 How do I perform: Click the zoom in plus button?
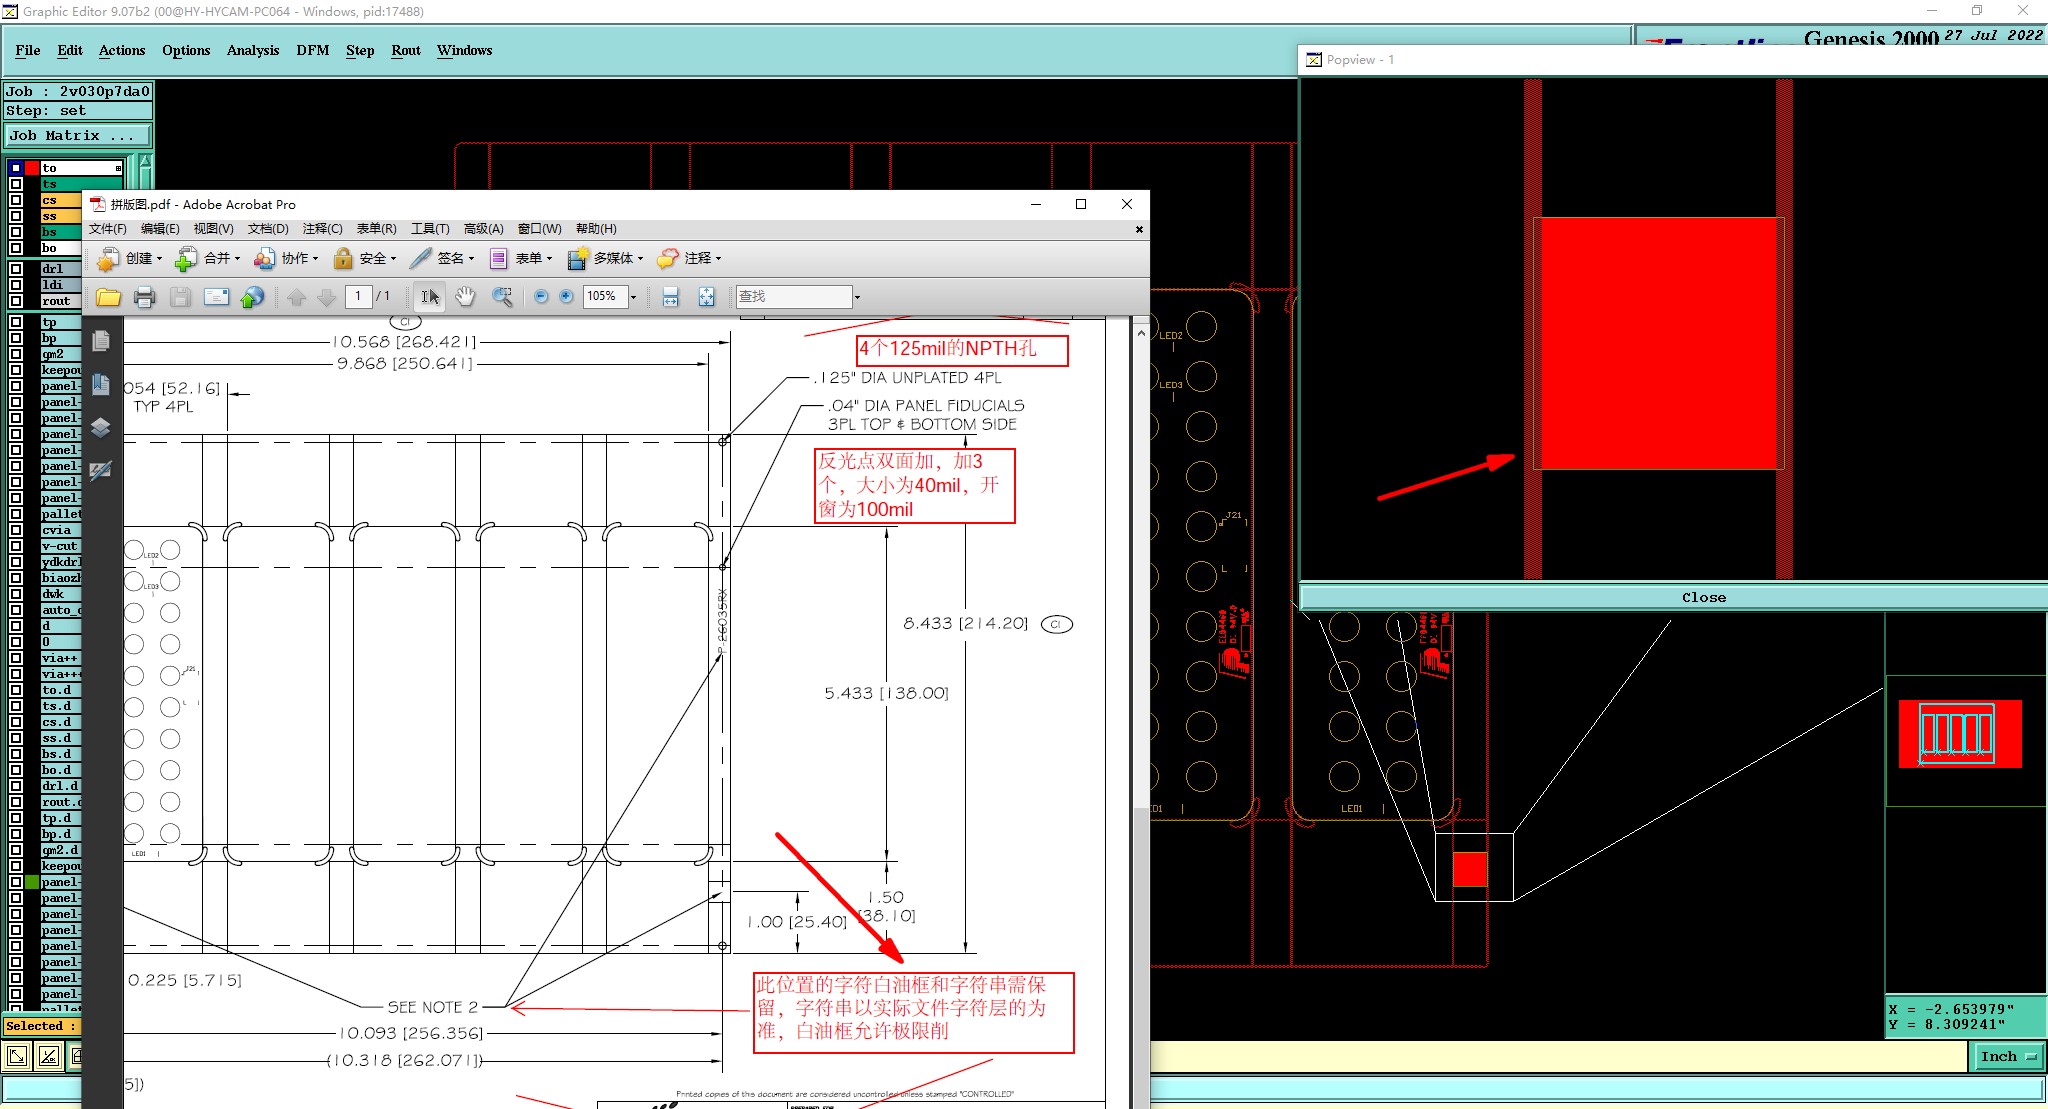coord(566,296)
